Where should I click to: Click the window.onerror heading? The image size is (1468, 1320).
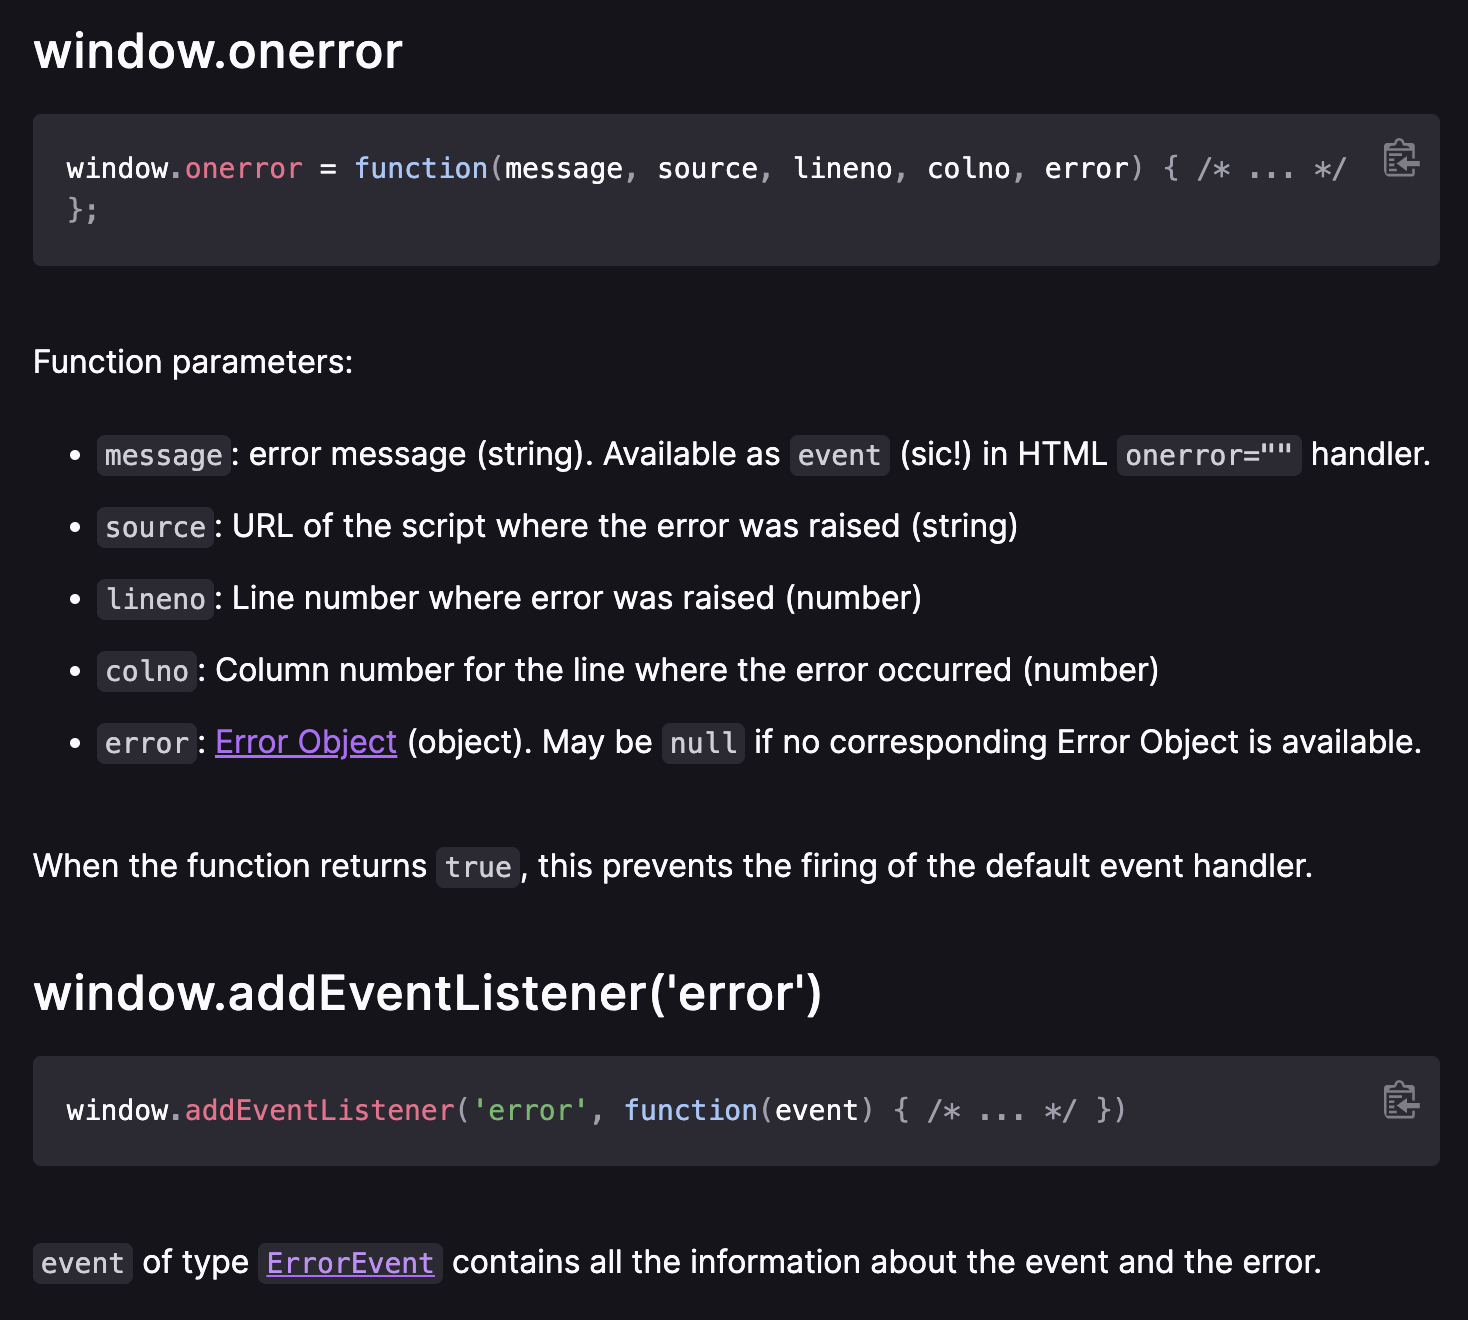(218, 50)
